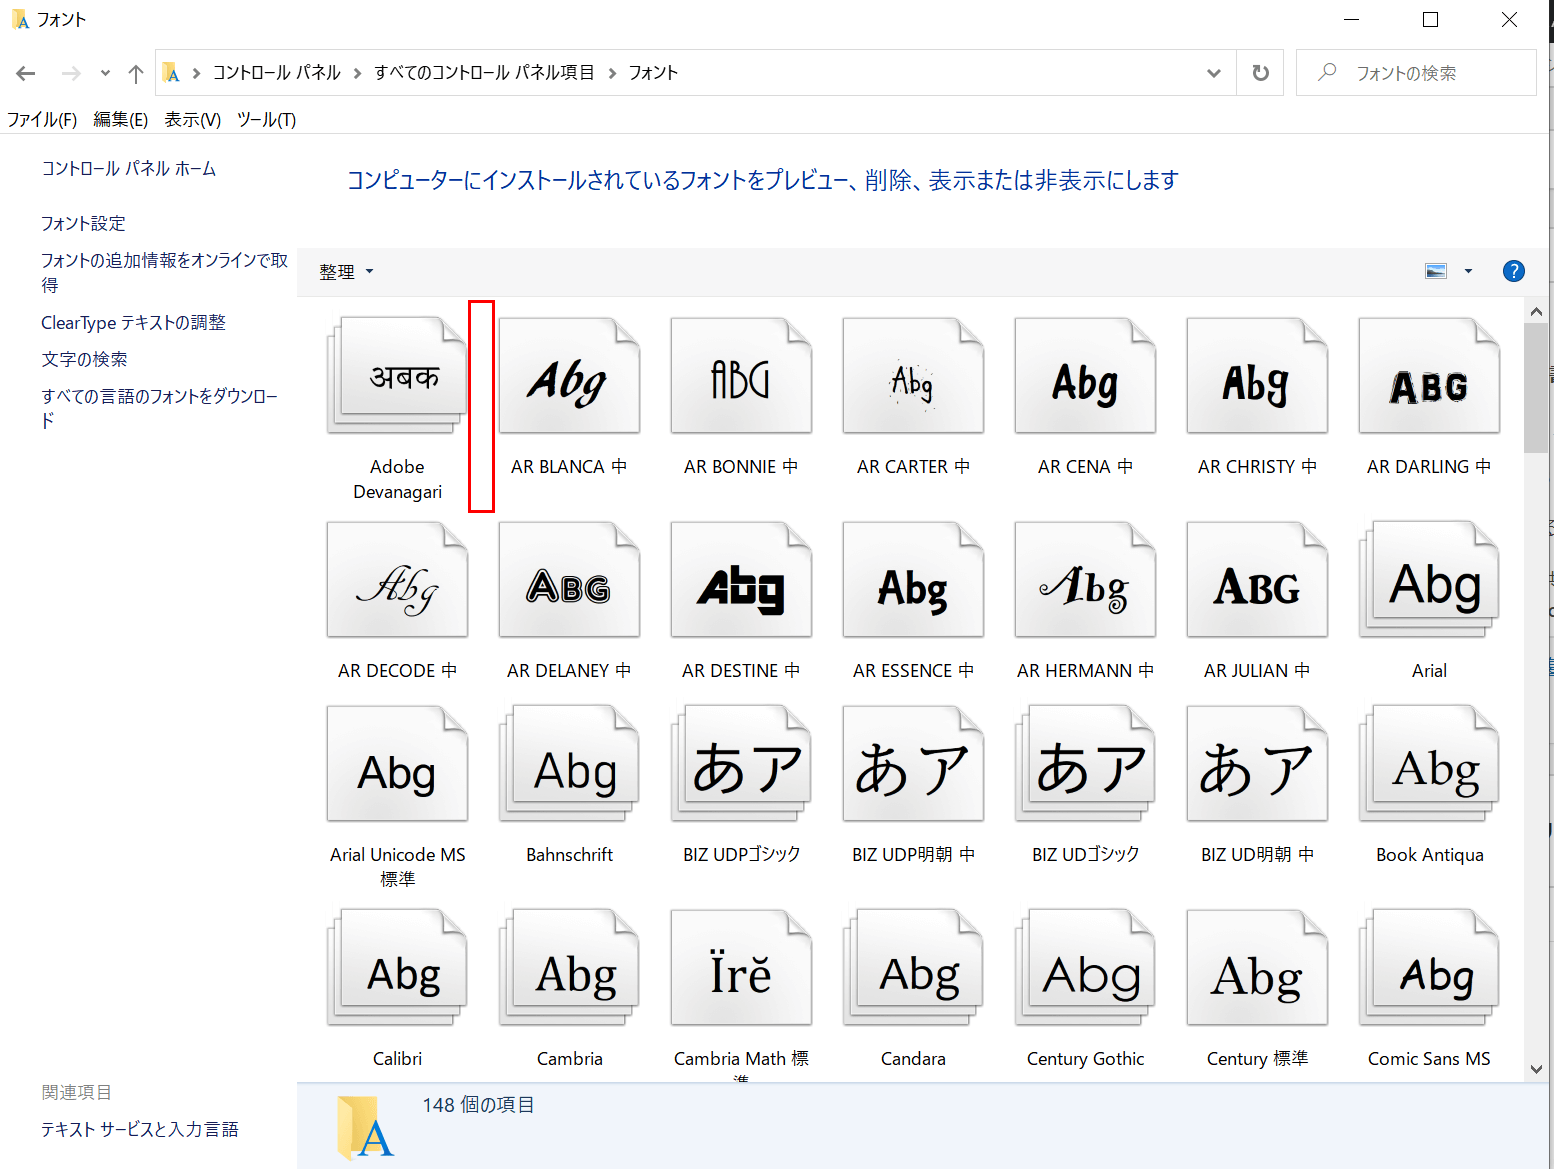
Task: Open the 表示(V) menu
Action: click(193, 120)
